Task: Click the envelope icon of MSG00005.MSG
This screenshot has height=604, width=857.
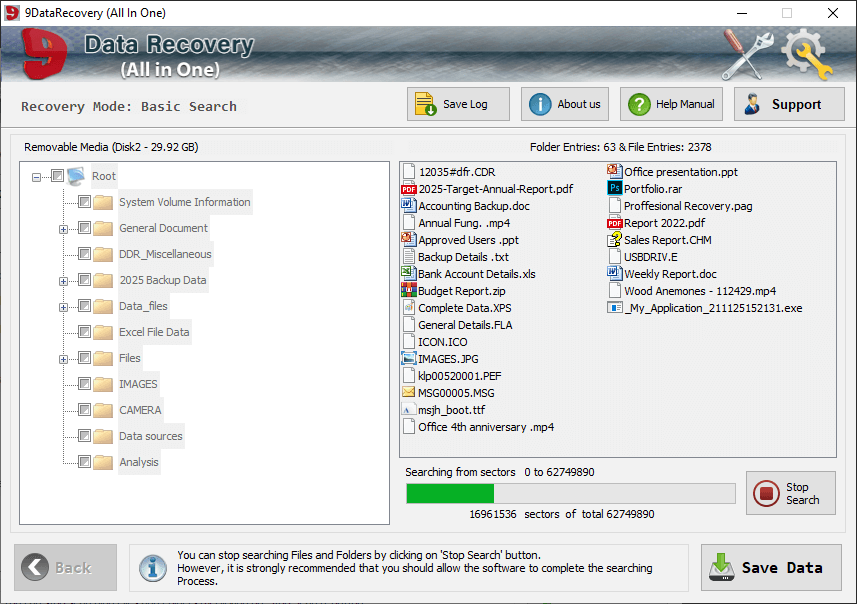Action: click(408, 392)
